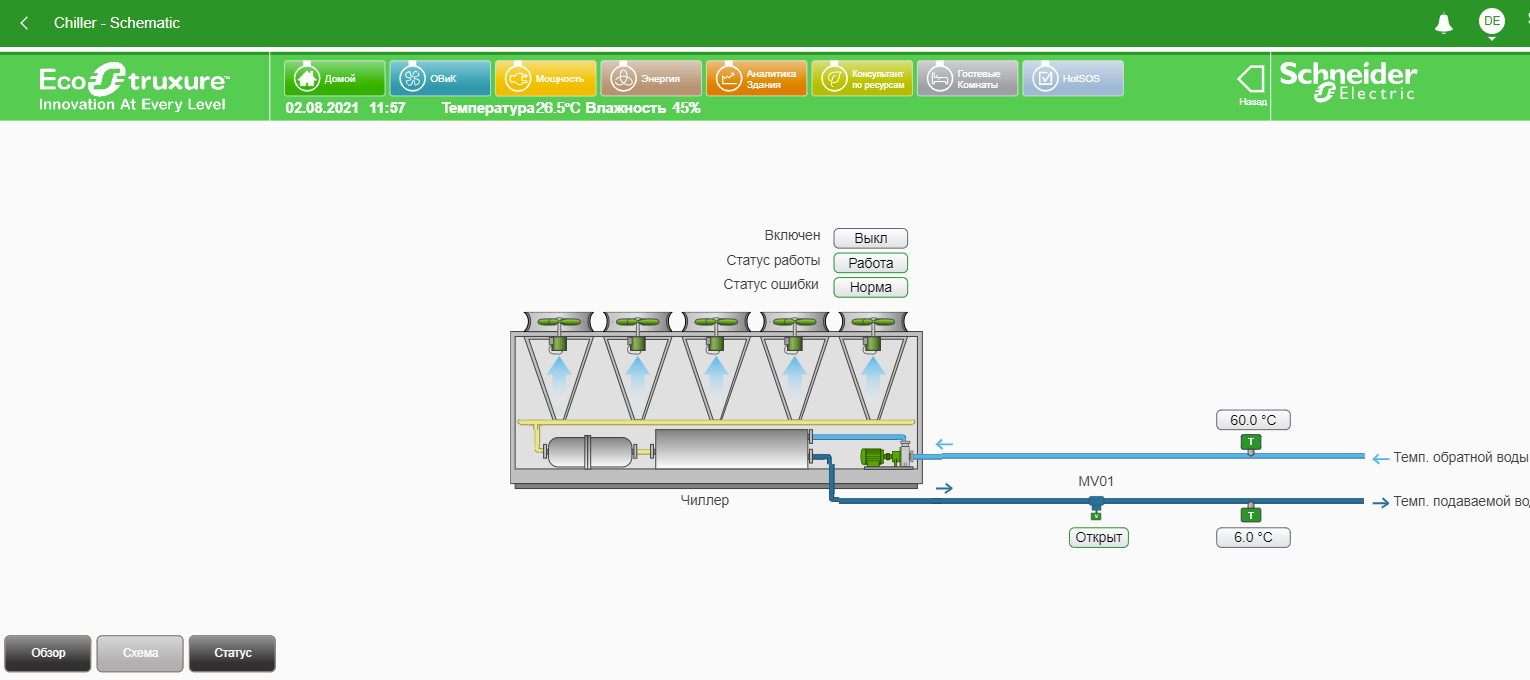Click the Открыт valve state button
This screenshot has width=1530, height=680.
[x=1098, y=538]
